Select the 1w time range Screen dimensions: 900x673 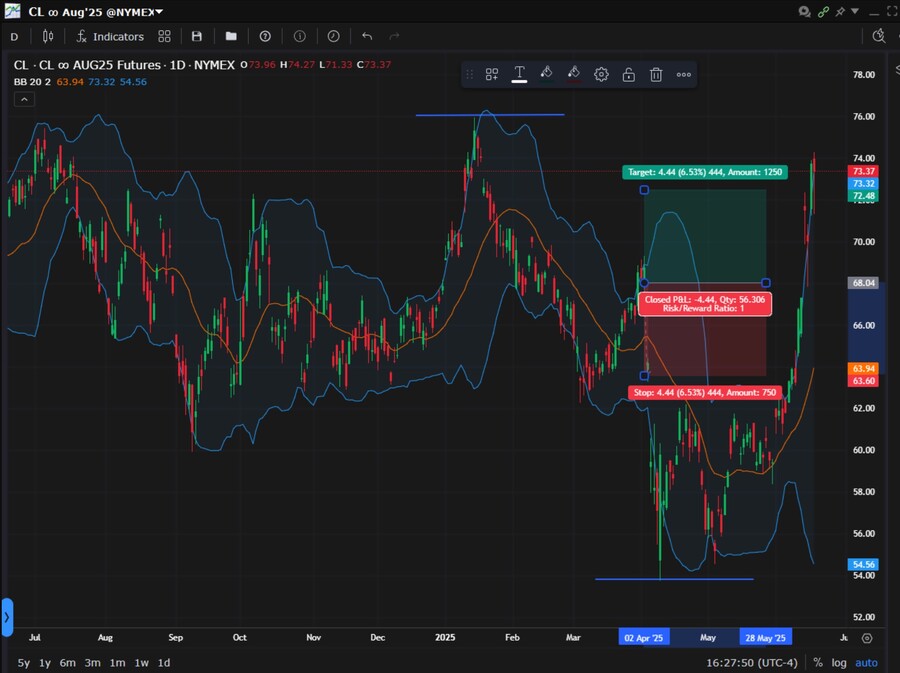(x=142, y=663)
